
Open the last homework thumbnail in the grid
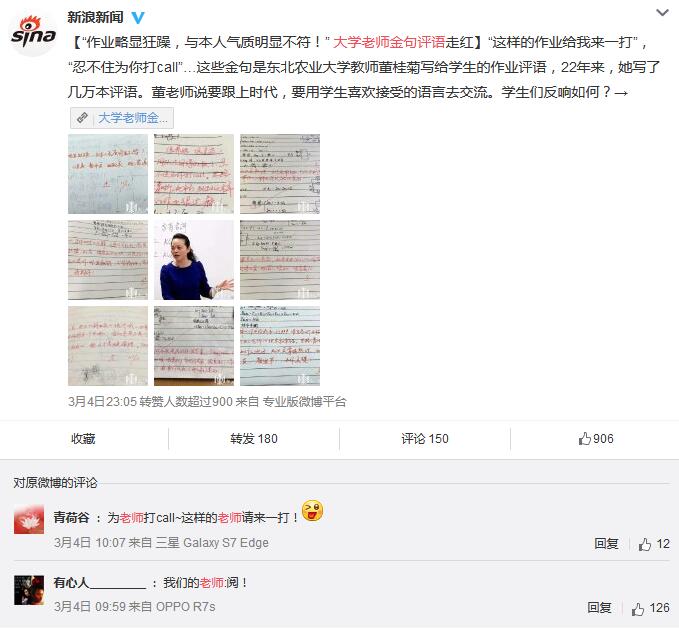280,346
